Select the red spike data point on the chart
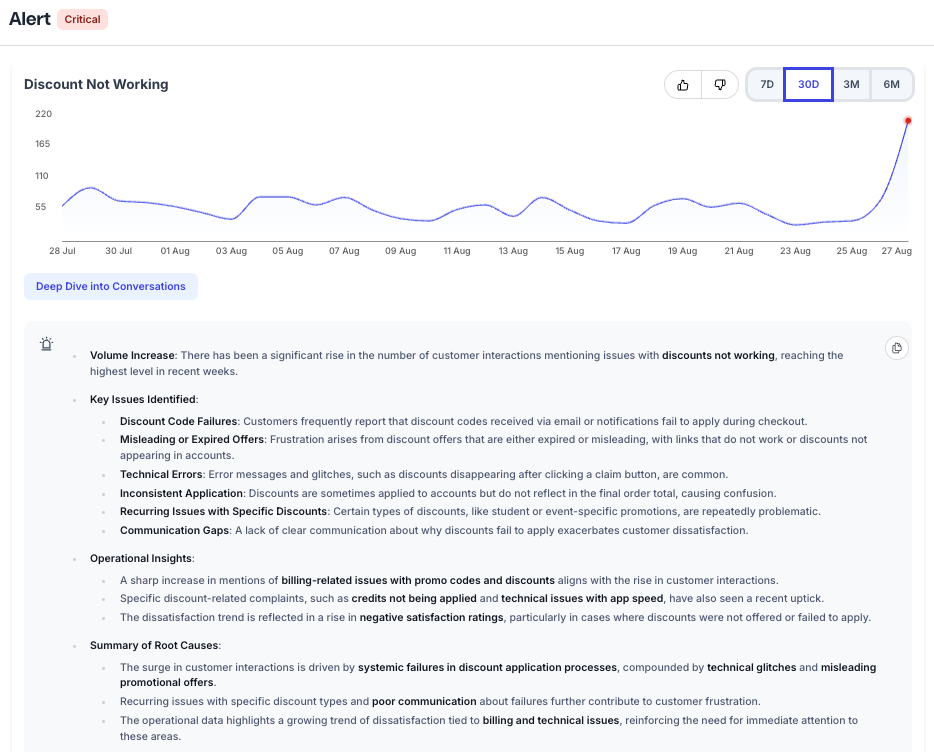This screenshot has height=752, width=934. point(908,120)
